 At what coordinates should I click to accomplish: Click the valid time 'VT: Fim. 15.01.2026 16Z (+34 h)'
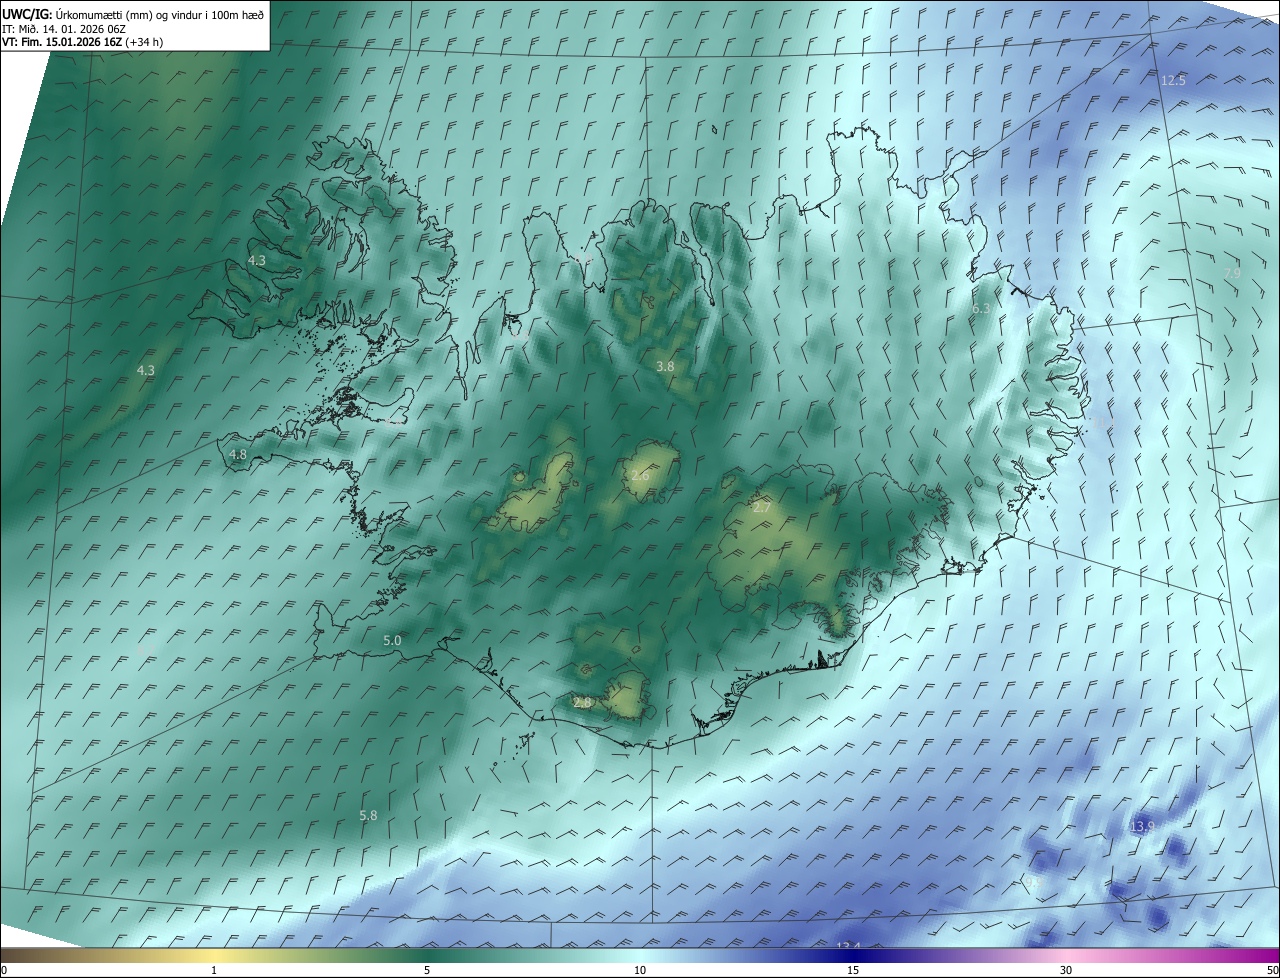click(82, 41)
